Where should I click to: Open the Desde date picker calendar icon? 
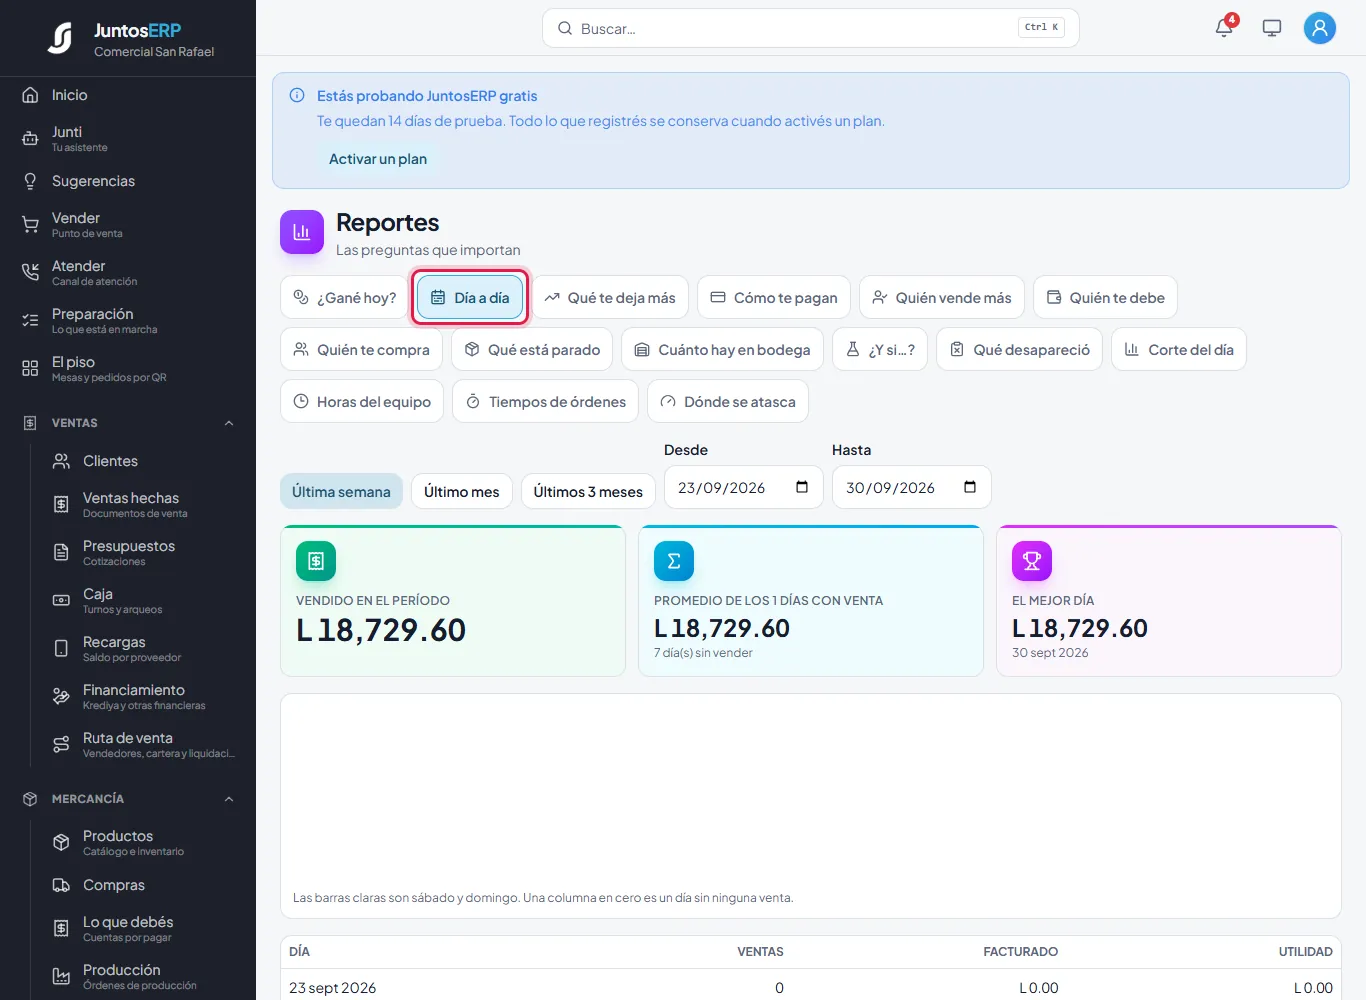(802, 487)
